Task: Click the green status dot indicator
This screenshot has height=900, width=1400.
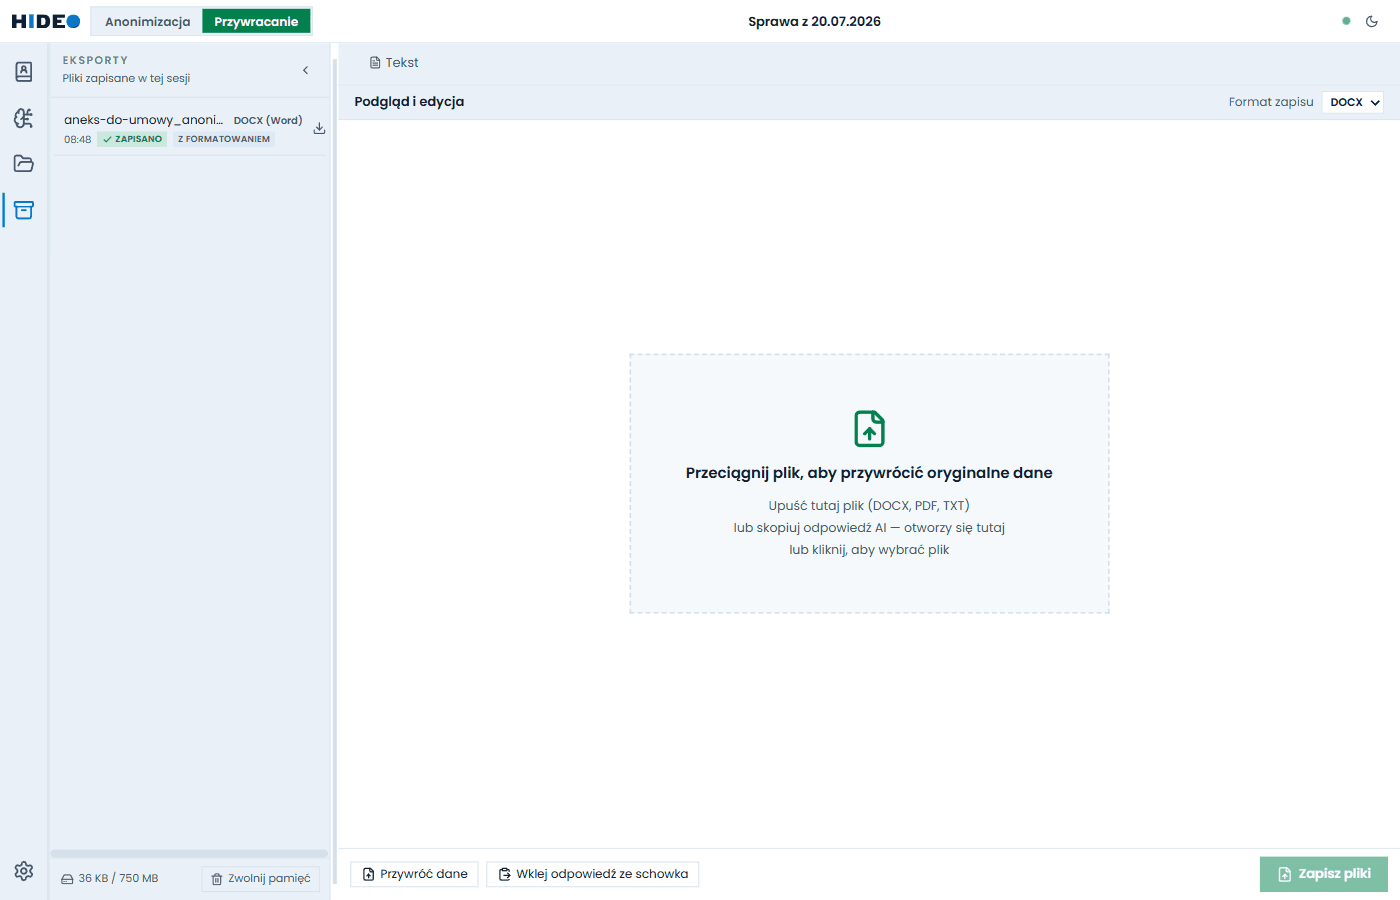Action: click(x=1346, y=21)
